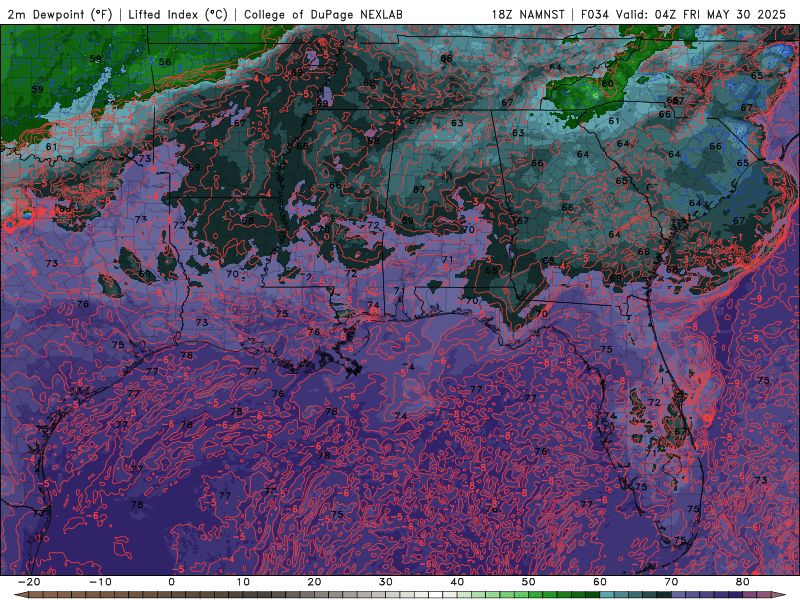This screenshot has width=800, height=600.
Task: Click the -20 label on the color scale
Action: [29, 582]
